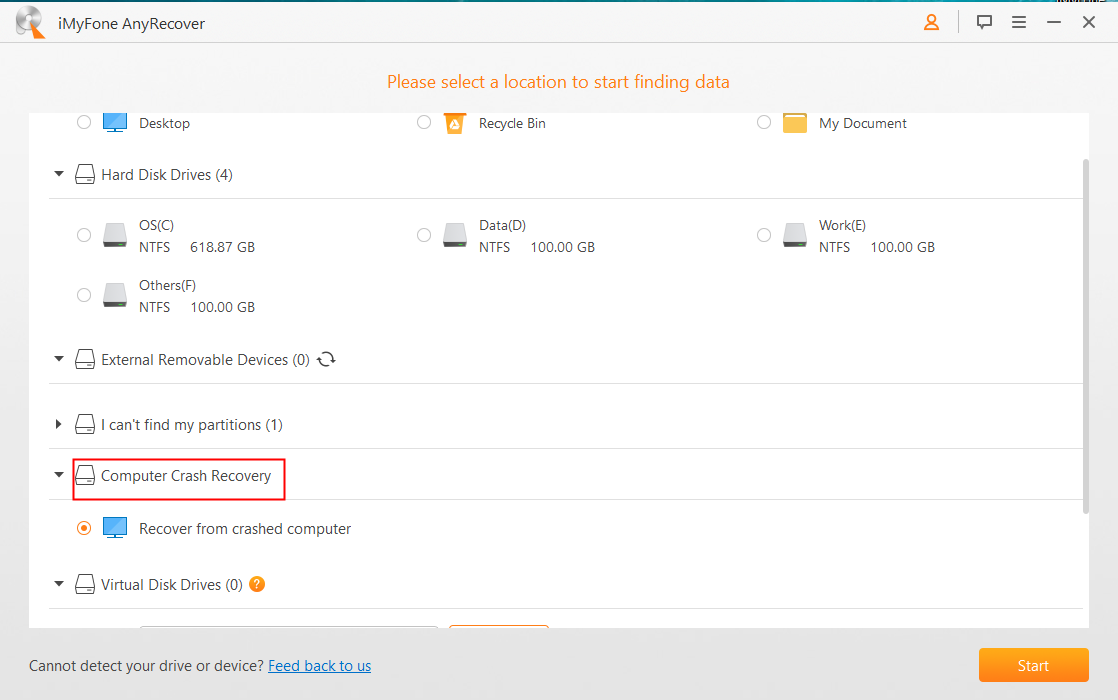Close the AnyRecover window
1118x700 pixels.
[x=1089, y=23]
